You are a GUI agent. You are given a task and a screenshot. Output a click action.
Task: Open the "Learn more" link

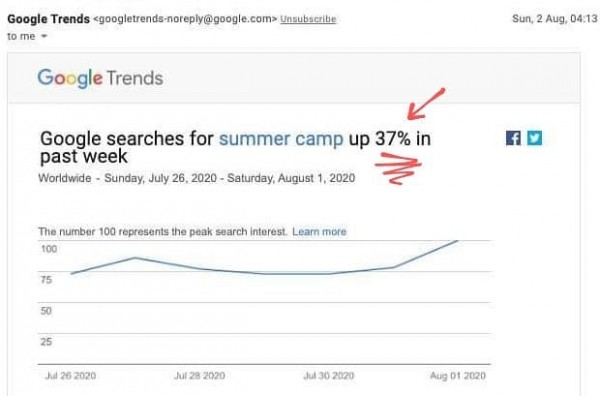tap(319, 231)
